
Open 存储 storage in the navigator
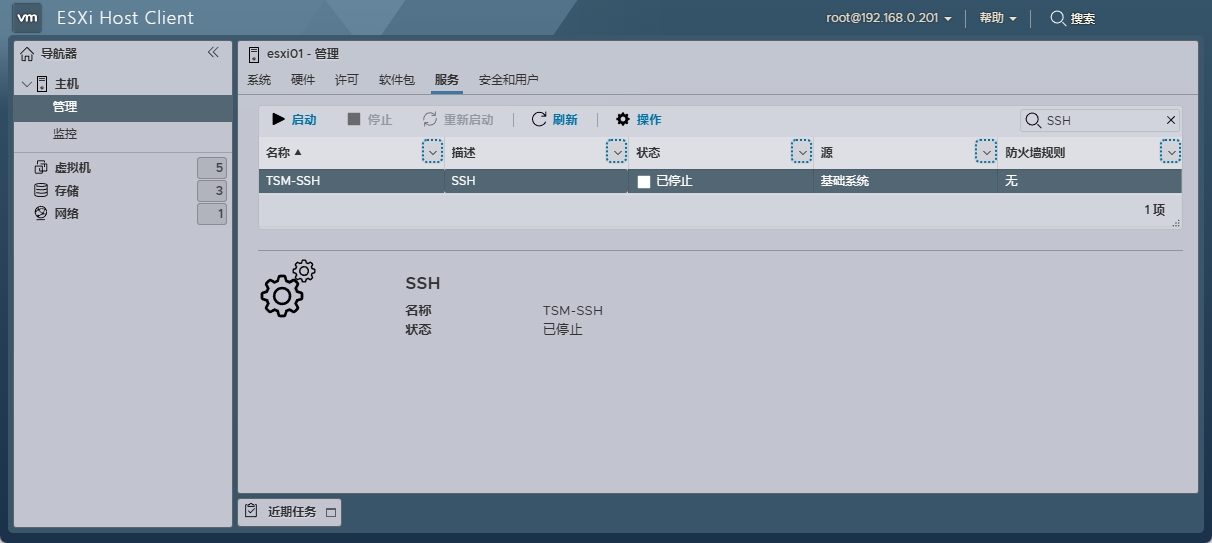tap(66, 191)
